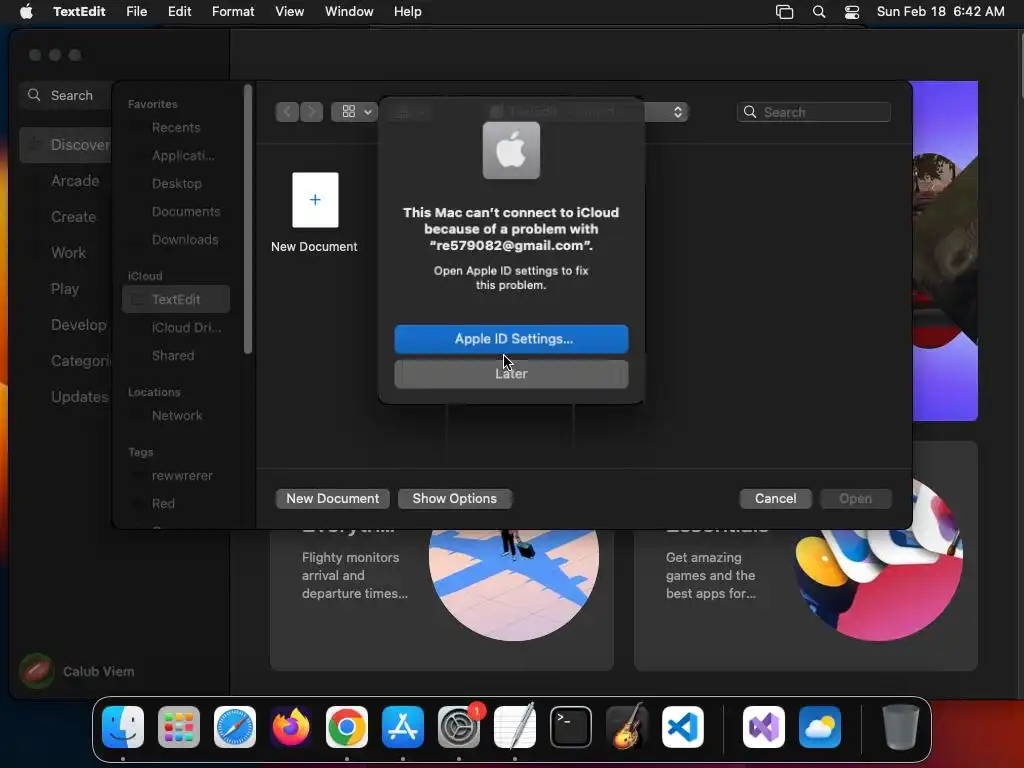Open Finder from the Dock
The image size is (1024, 768).
point(123,727)
